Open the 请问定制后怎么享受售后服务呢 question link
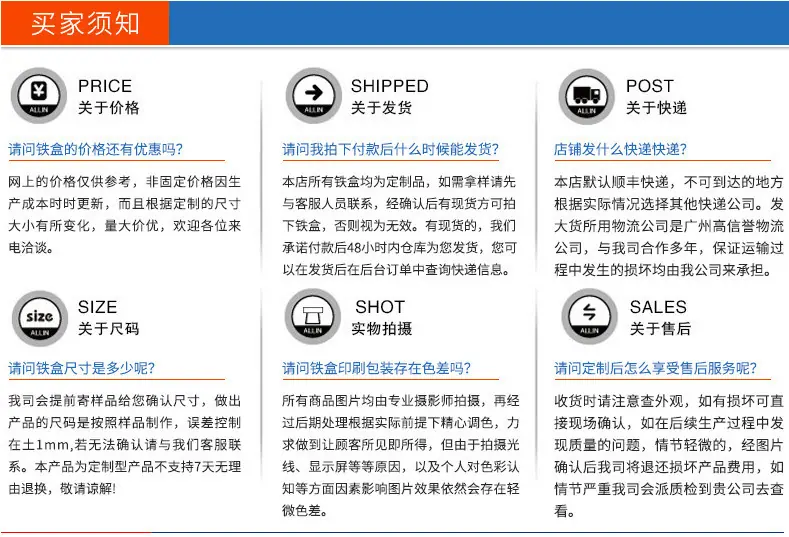 pos(655,368)
